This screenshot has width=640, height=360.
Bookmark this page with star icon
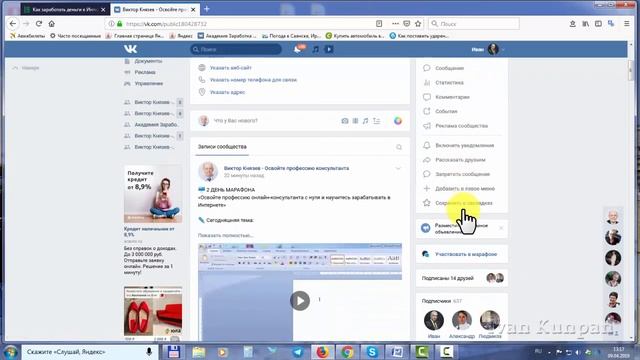(x=418, y=24)
